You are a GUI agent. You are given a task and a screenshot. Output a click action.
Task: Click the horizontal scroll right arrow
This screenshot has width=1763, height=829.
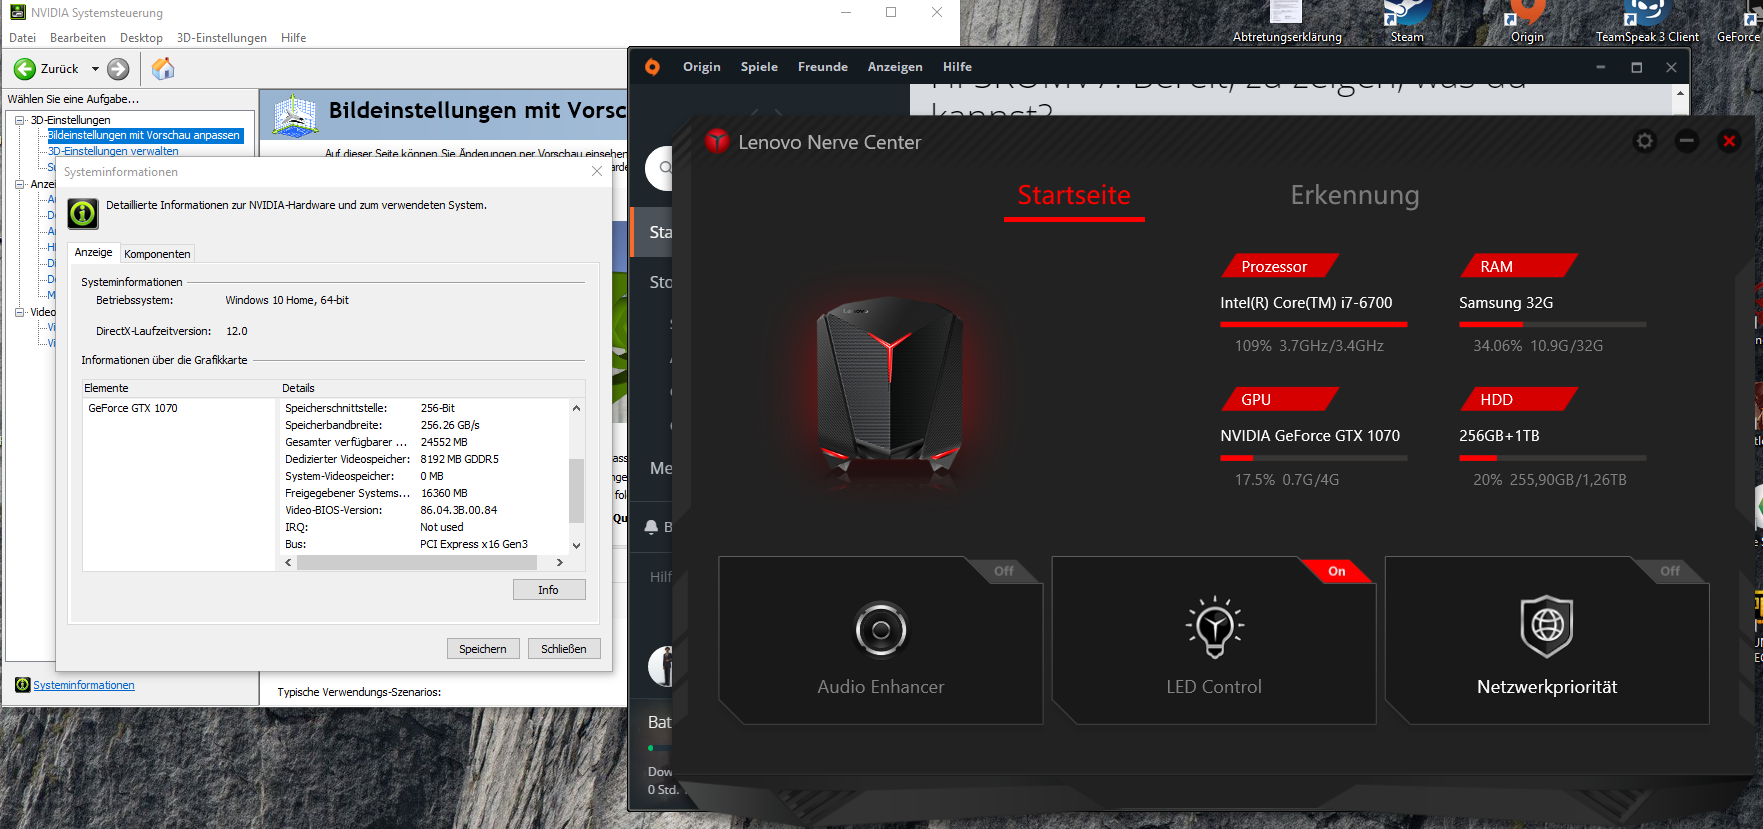(x=559, y=562)
